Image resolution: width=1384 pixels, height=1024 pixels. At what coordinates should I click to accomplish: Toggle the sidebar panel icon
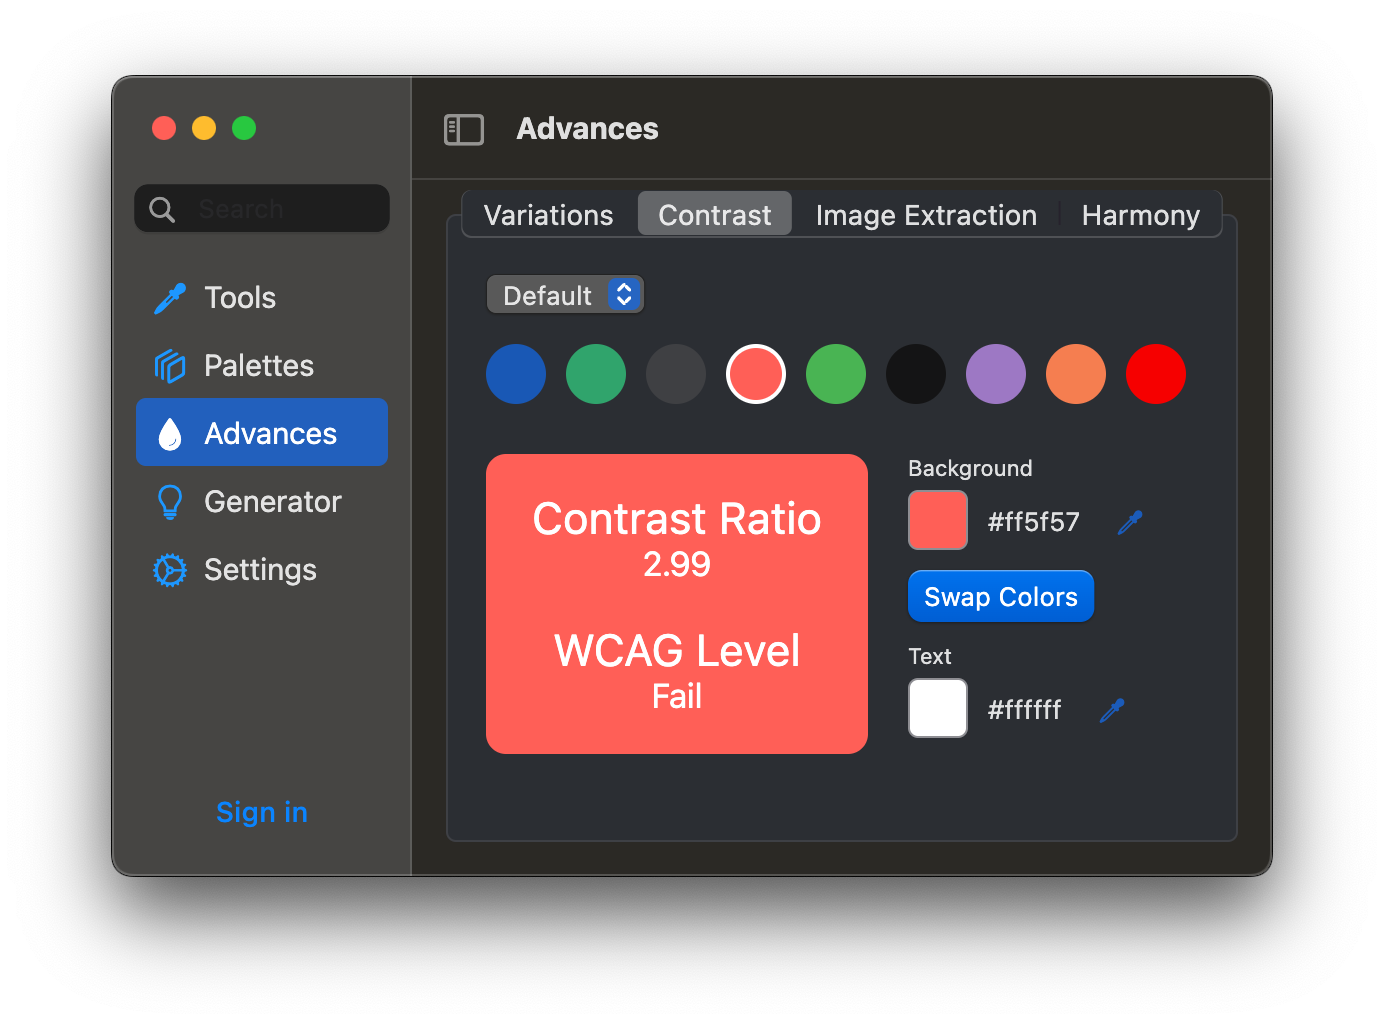point(463,129)
